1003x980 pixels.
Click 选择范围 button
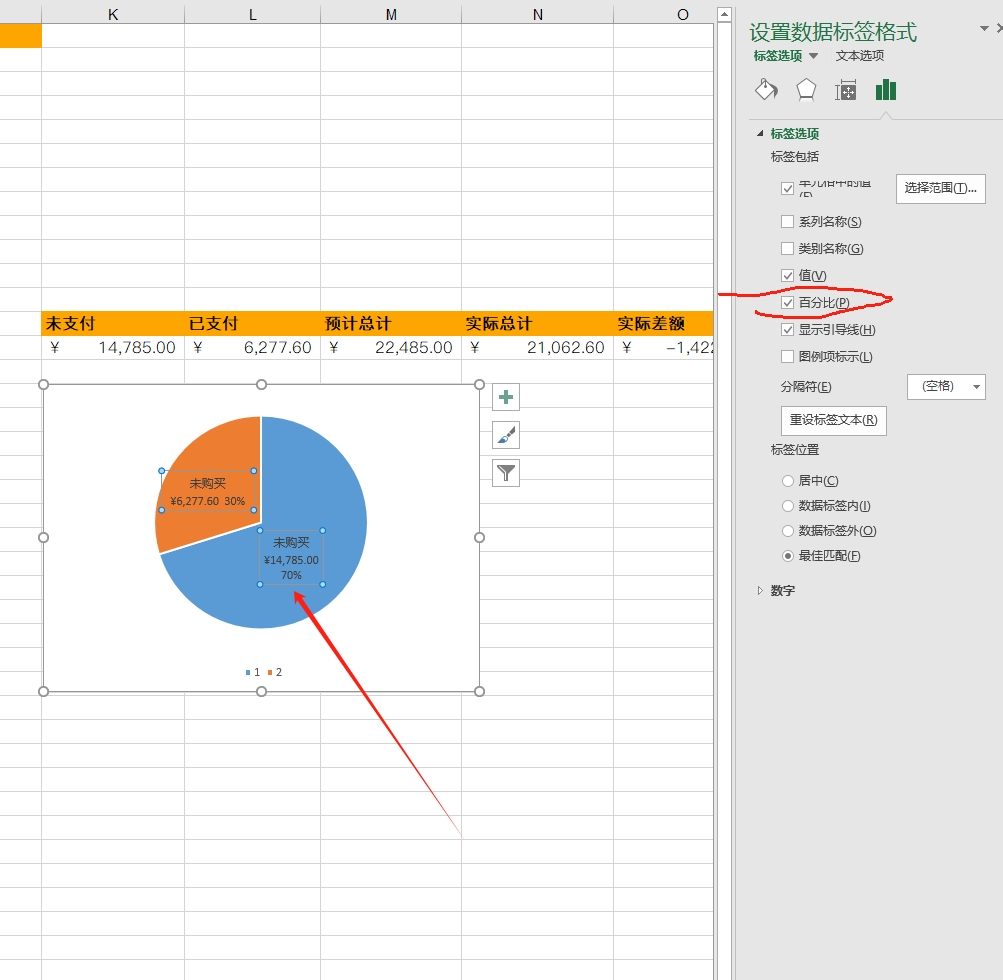940,188
